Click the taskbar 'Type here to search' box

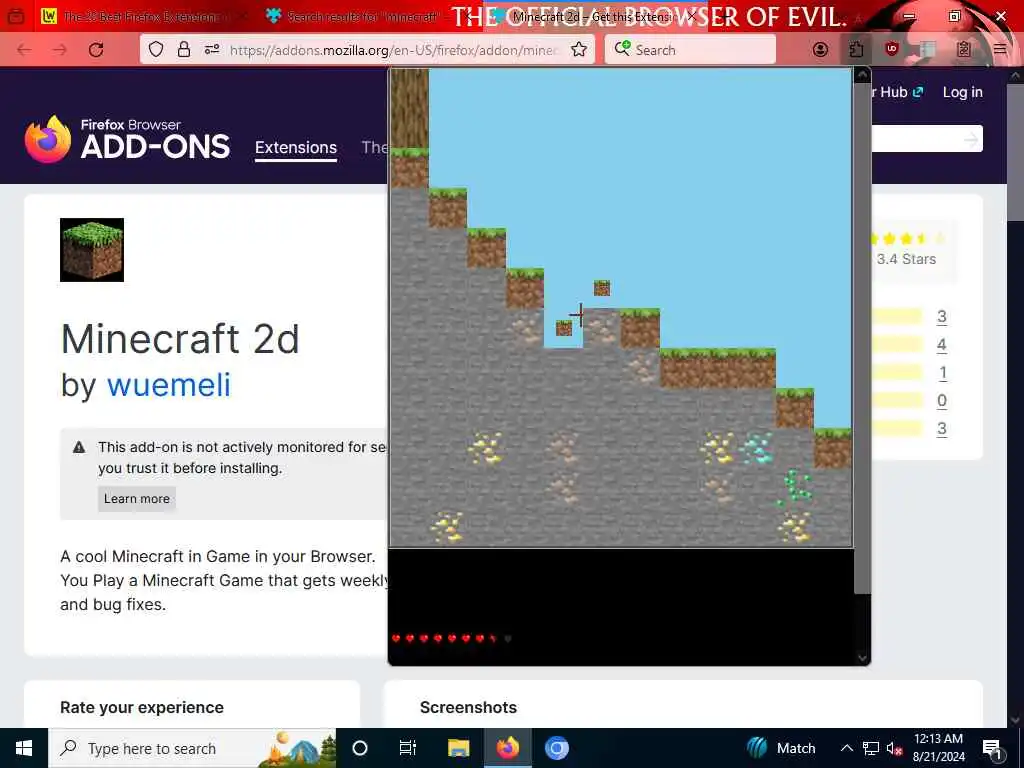[x=193, y=748]
